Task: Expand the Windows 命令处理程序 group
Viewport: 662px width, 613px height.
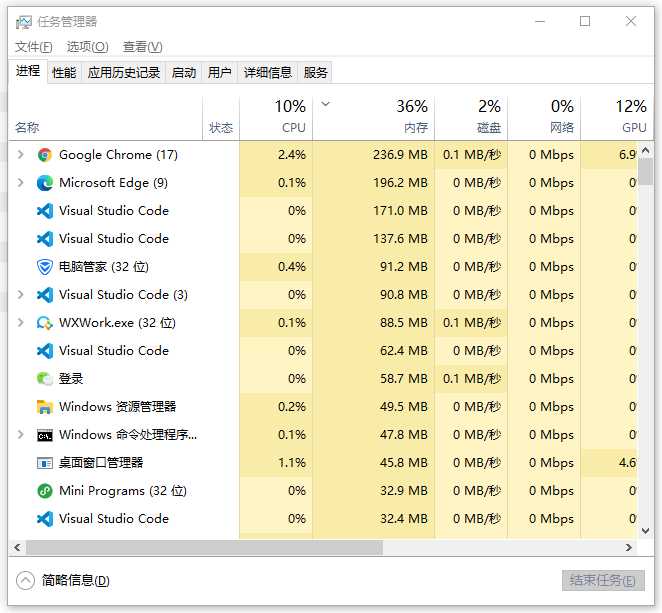Action: 20,434
